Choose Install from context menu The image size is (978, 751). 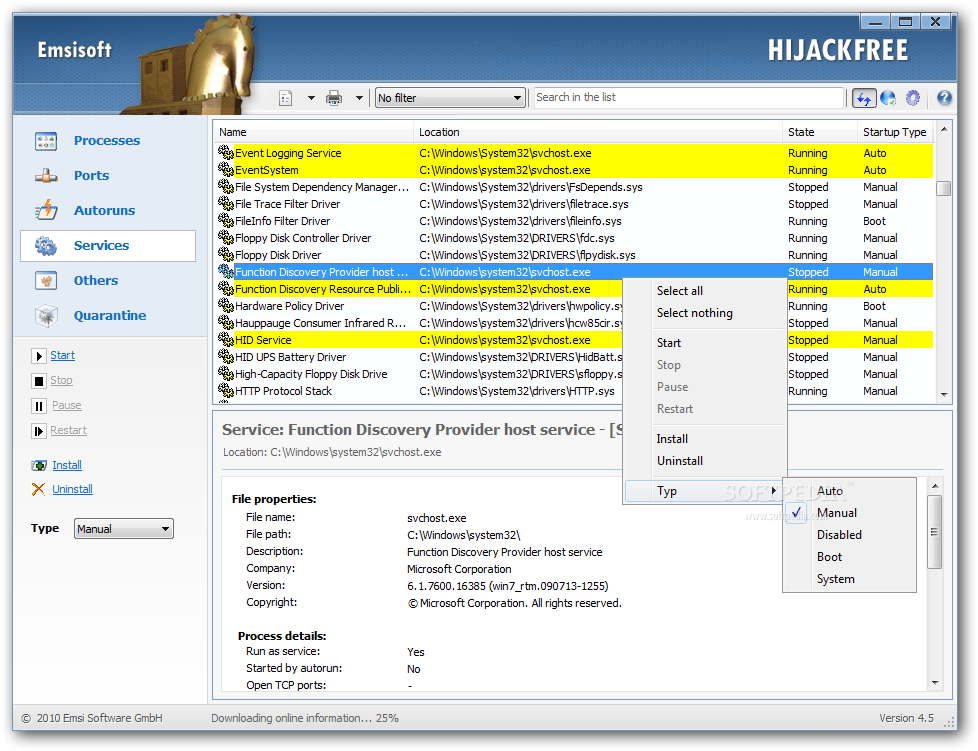705,438
